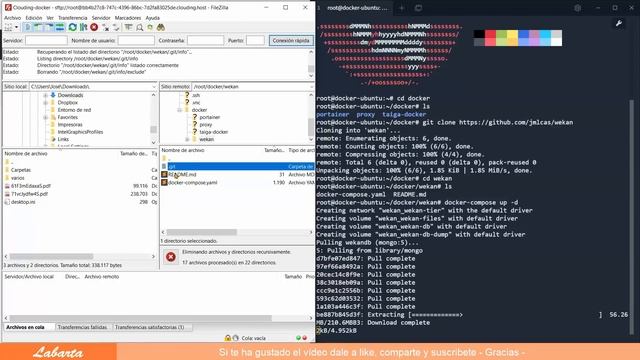This screenshot has width=640, height=360.
Task: Search files with the binoculars icon
Action: [x=161, y=27]
